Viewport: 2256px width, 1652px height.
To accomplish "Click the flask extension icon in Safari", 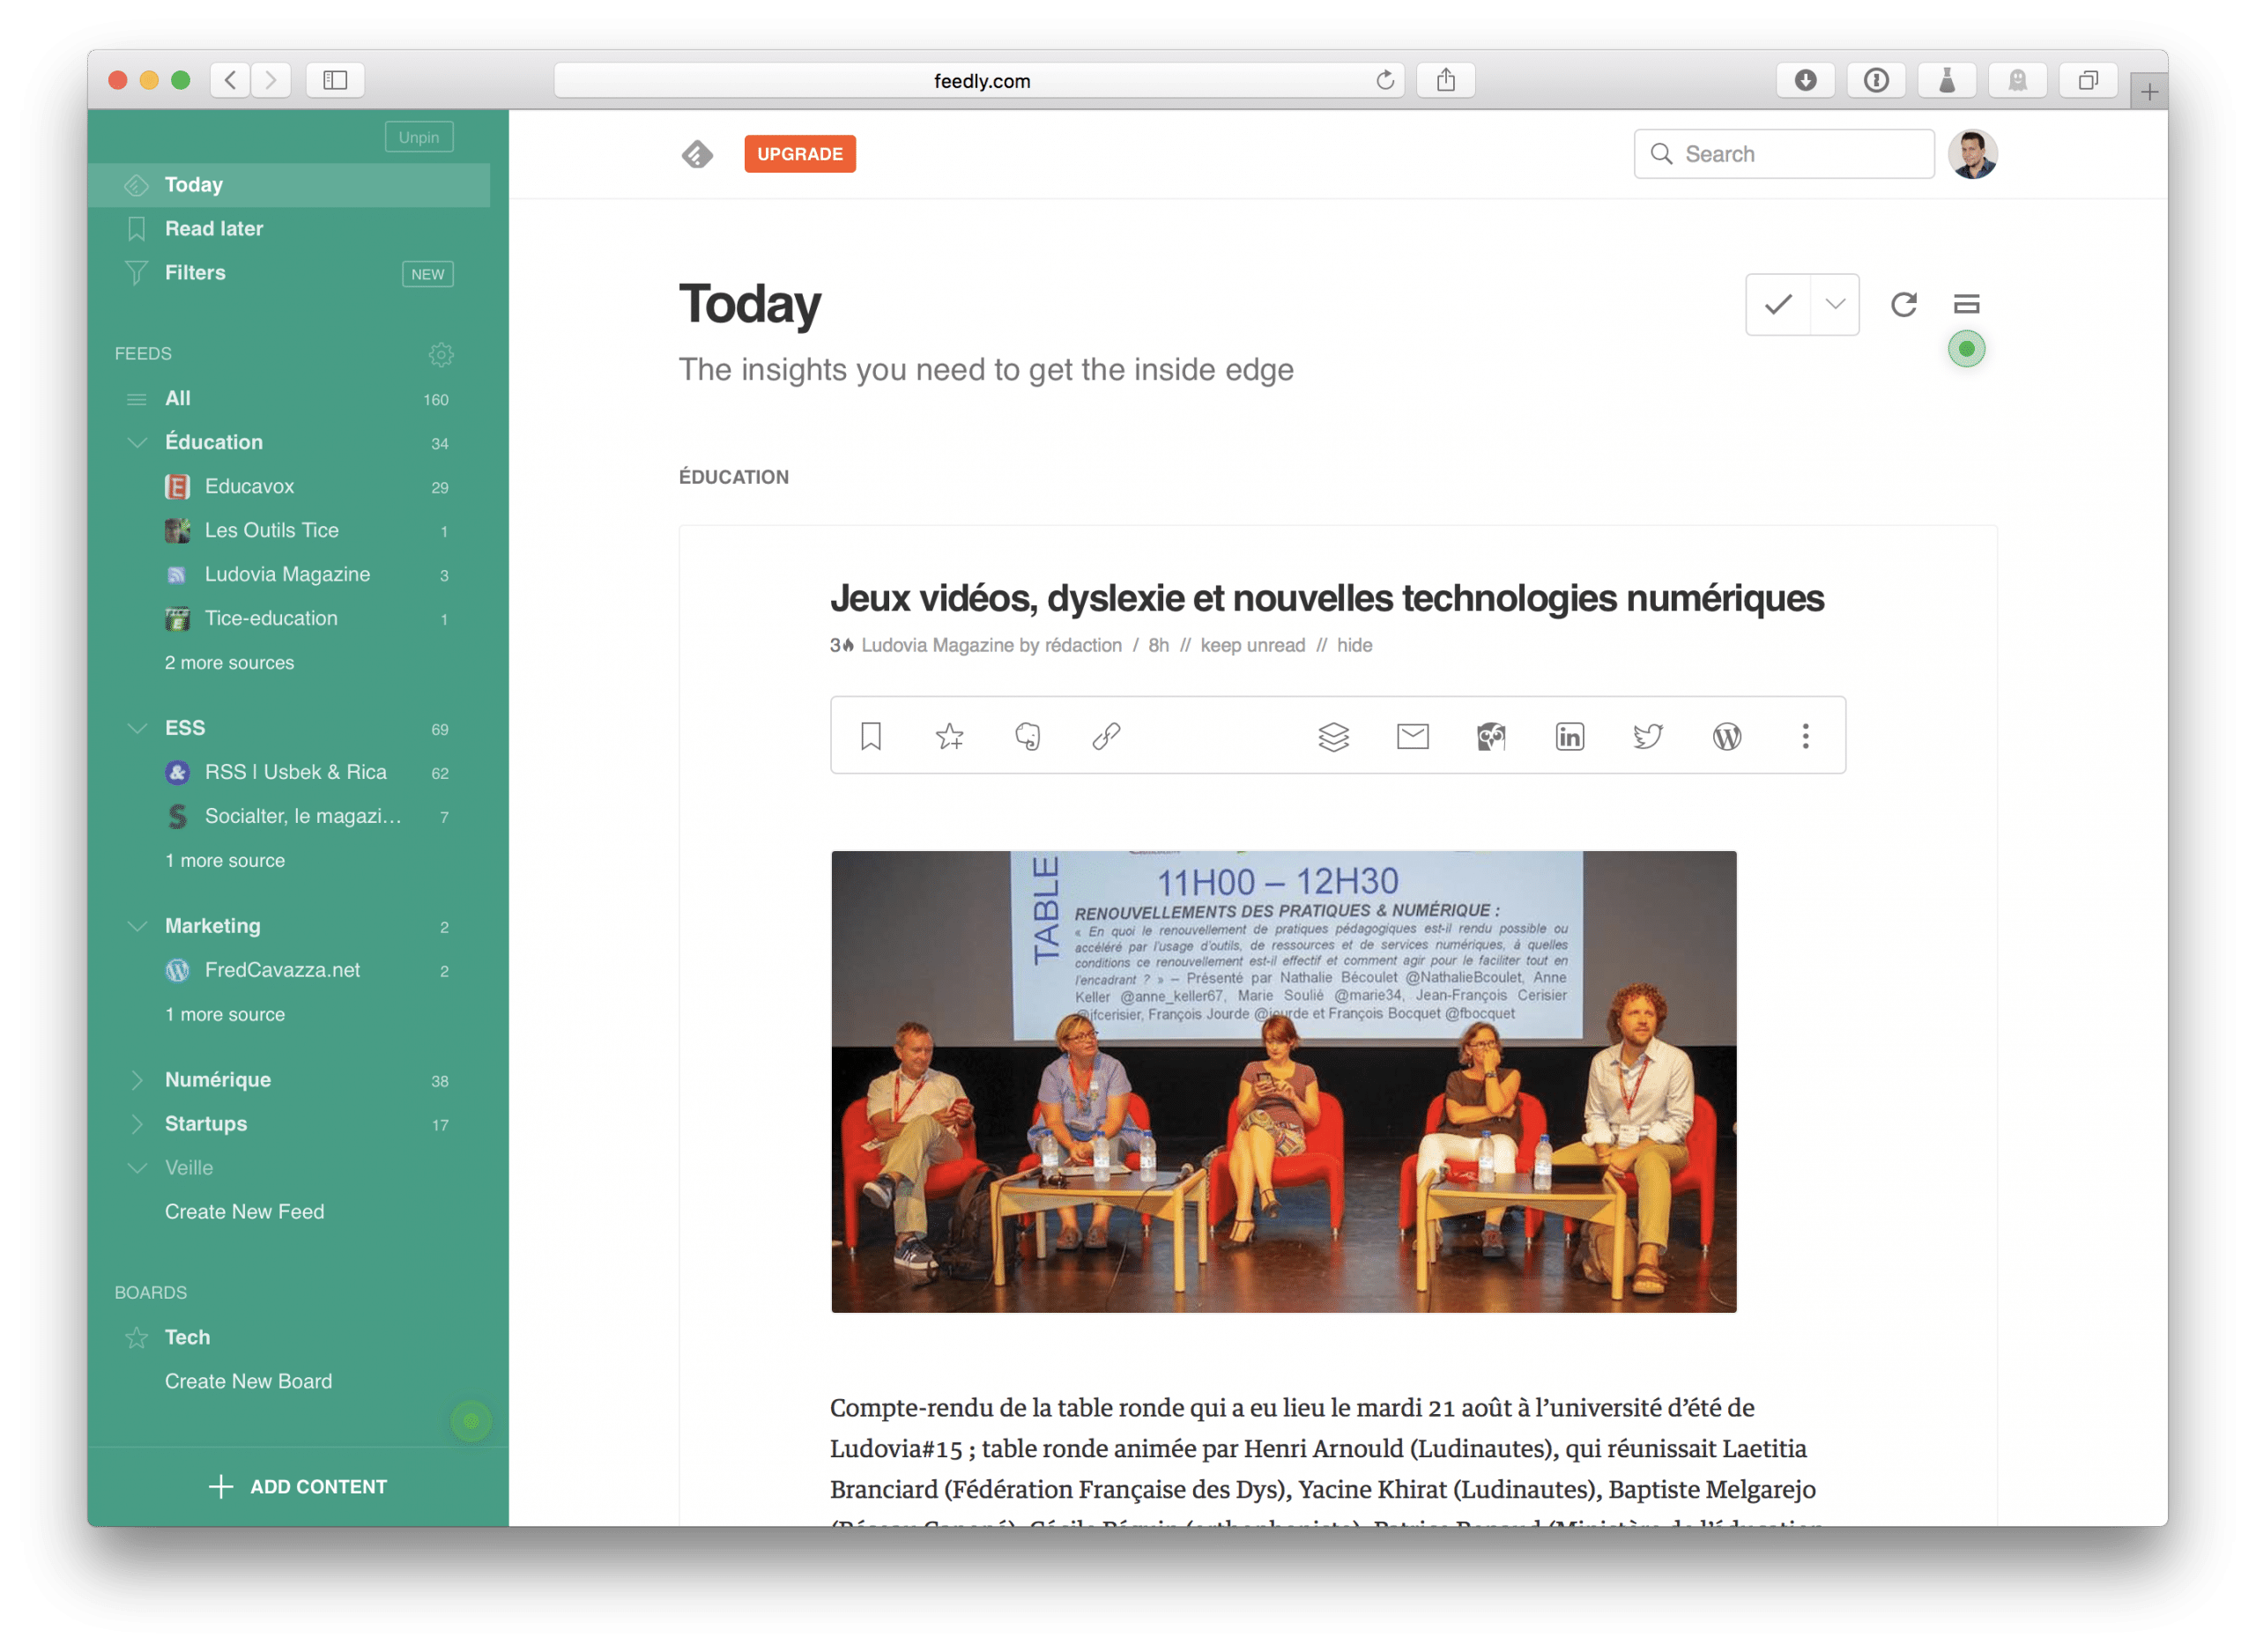I will tap(1946, 80).
